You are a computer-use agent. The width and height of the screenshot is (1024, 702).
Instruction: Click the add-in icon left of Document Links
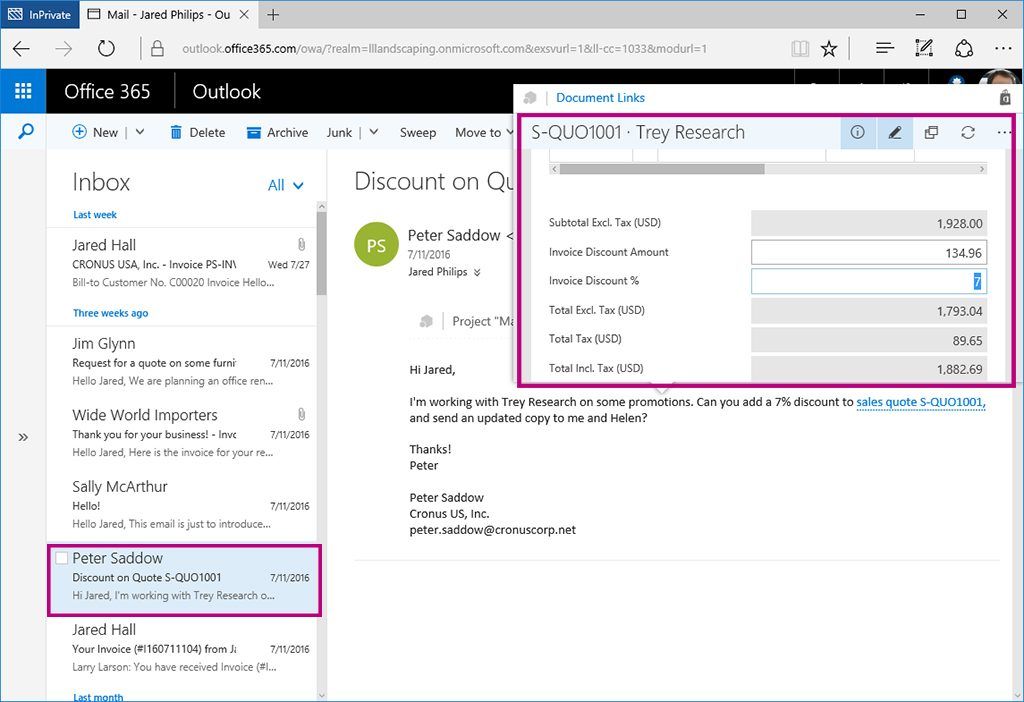(530, 98)
